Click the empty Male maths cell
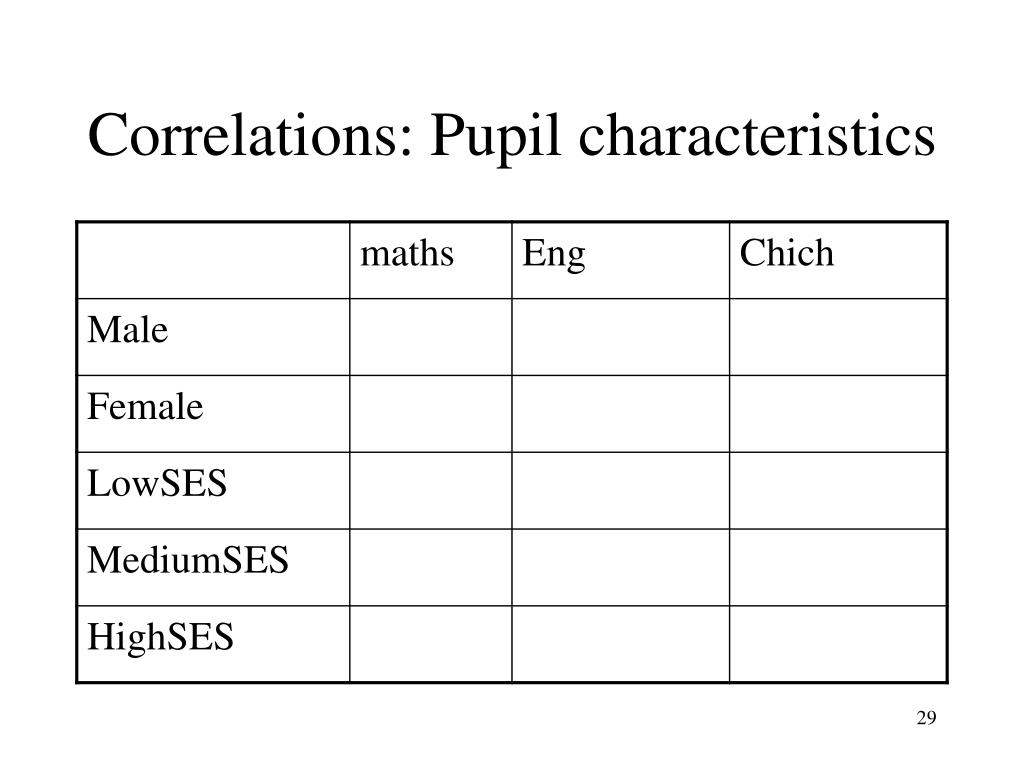 pyautogui.click(x=430, y=337)
